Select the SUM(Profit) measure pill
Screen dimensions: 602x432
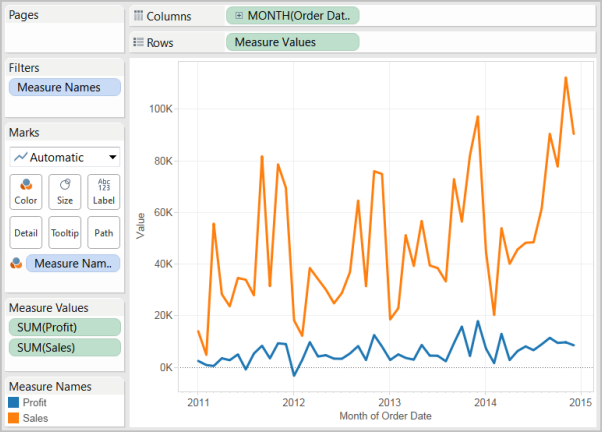(x=64, y=327)
